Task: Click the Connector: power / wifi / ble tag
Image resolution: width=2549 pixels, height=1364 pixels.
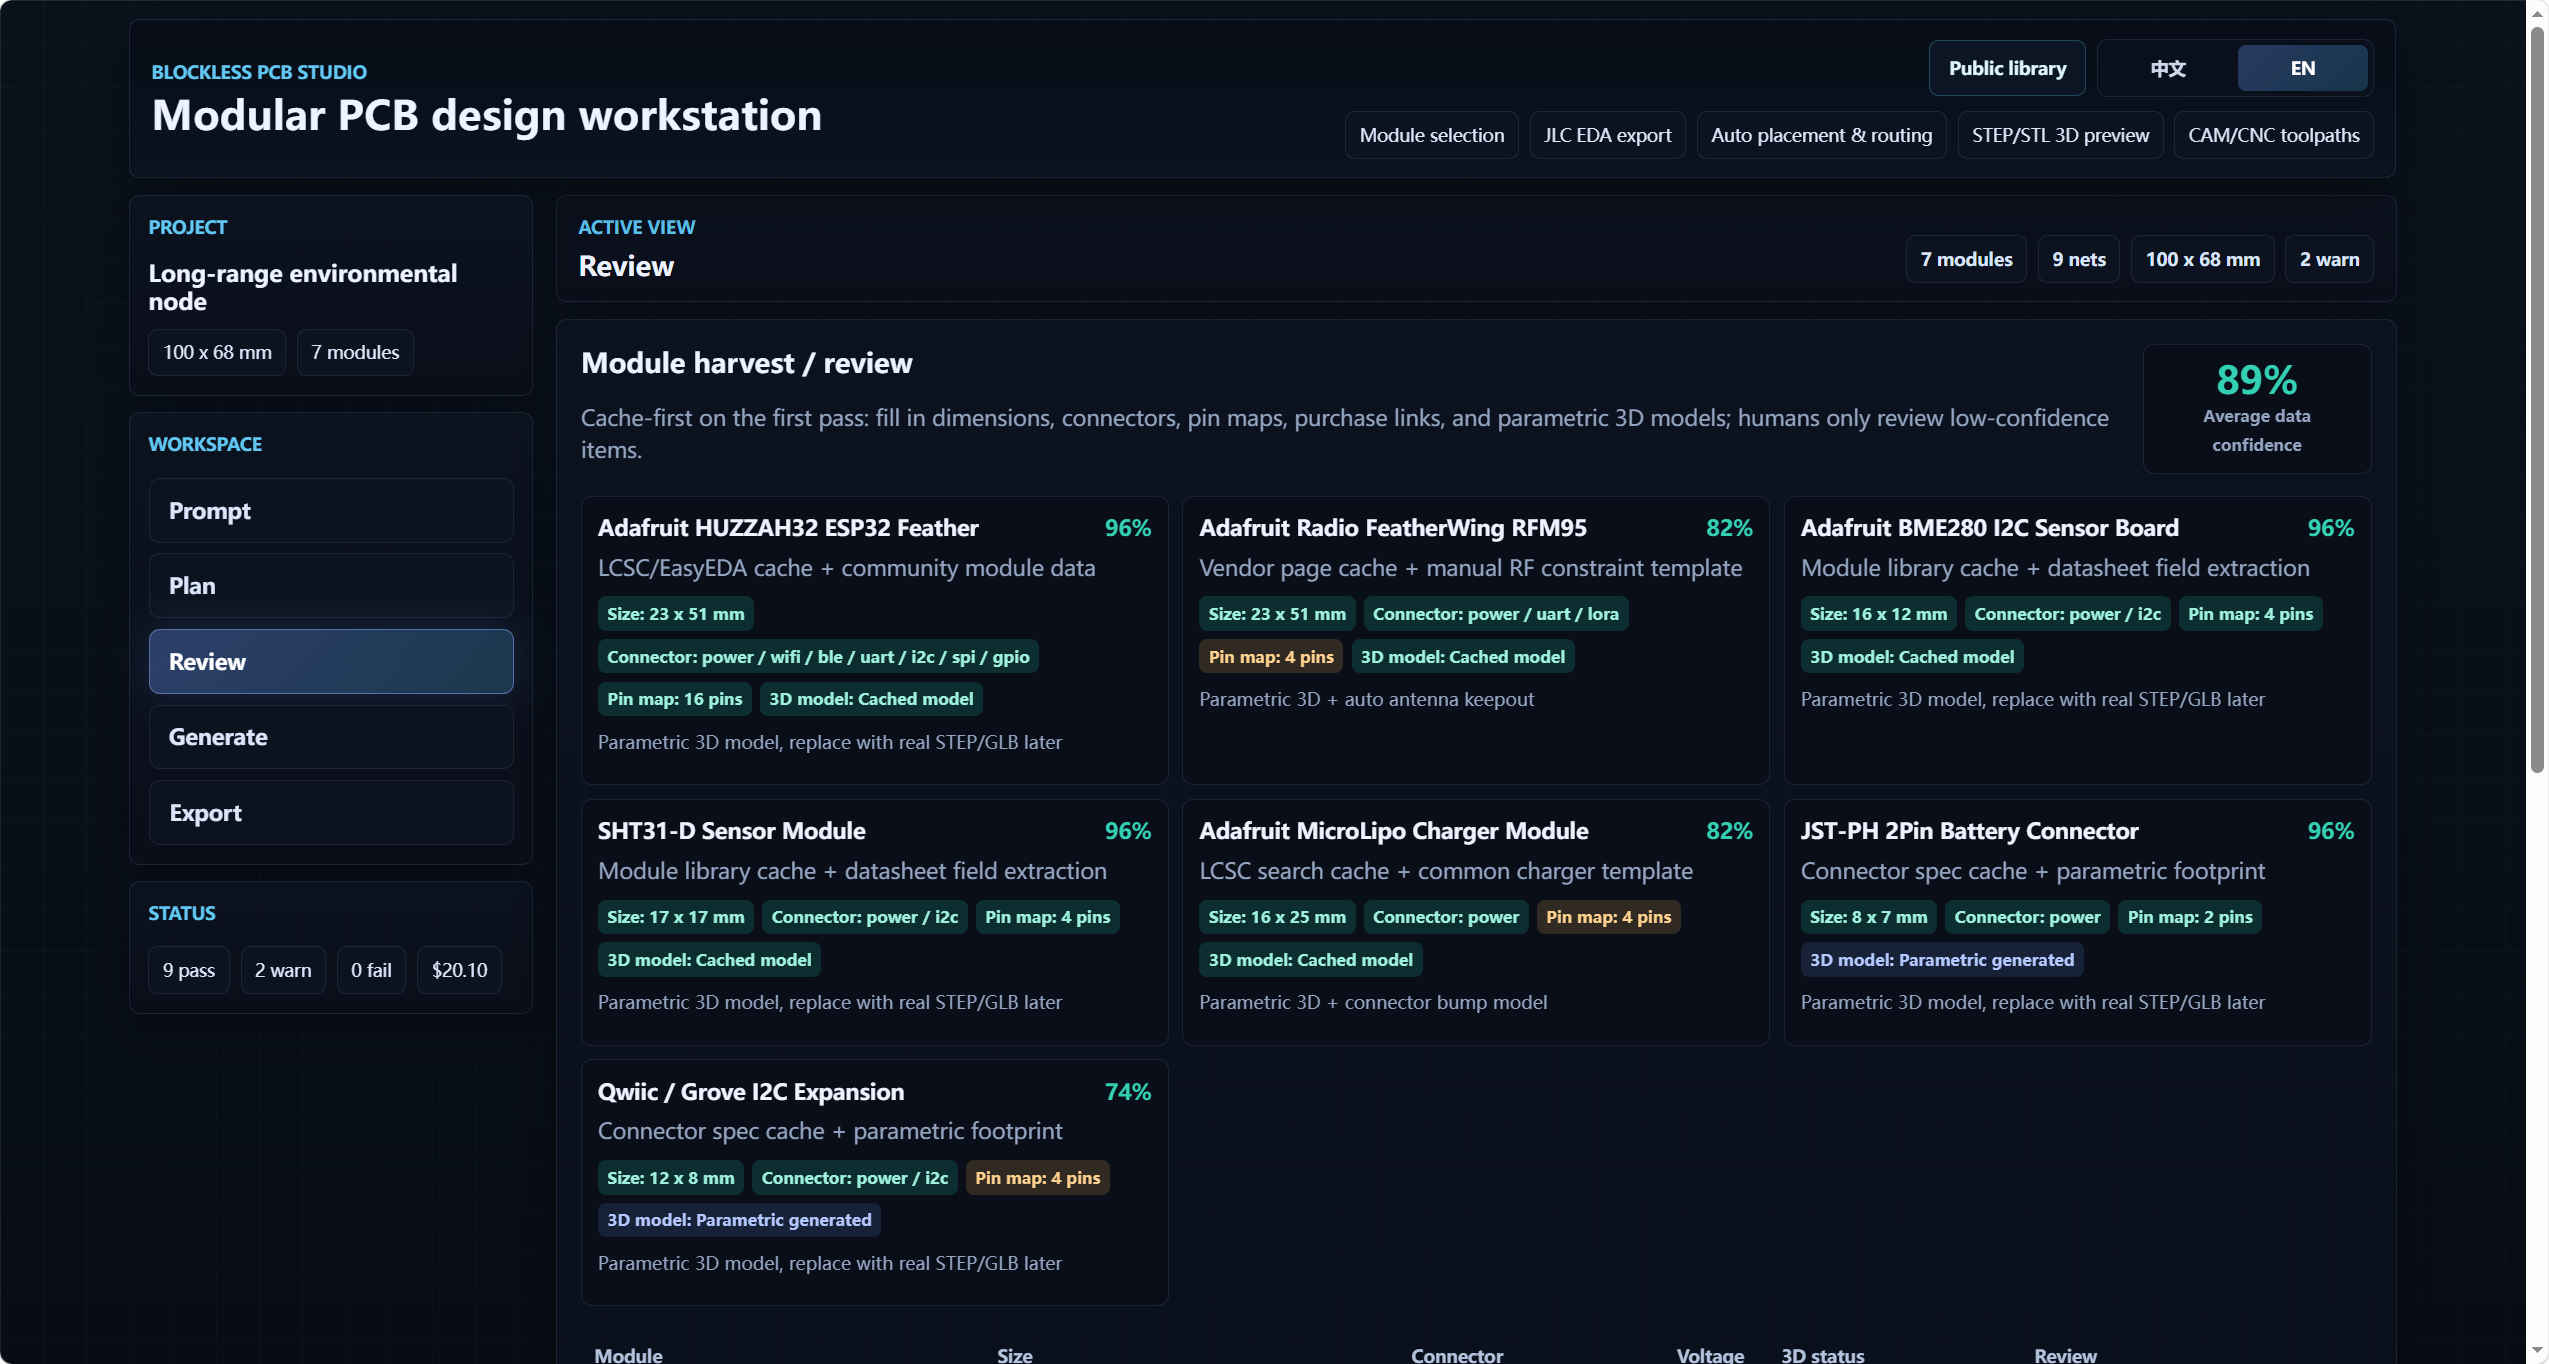Action: [x=817, y=657]
